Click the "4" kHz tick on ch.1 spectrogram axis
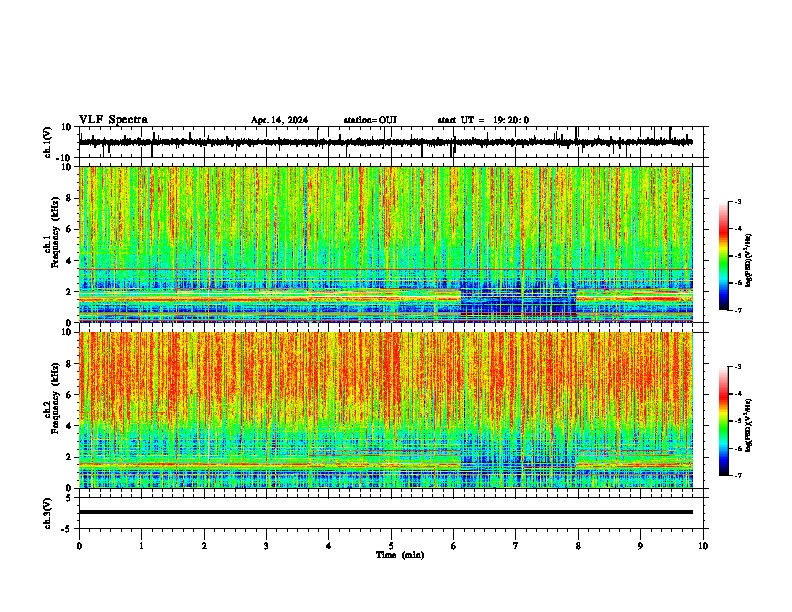The image size is (792, 612). pyautogui.click(x=69, y=261)
